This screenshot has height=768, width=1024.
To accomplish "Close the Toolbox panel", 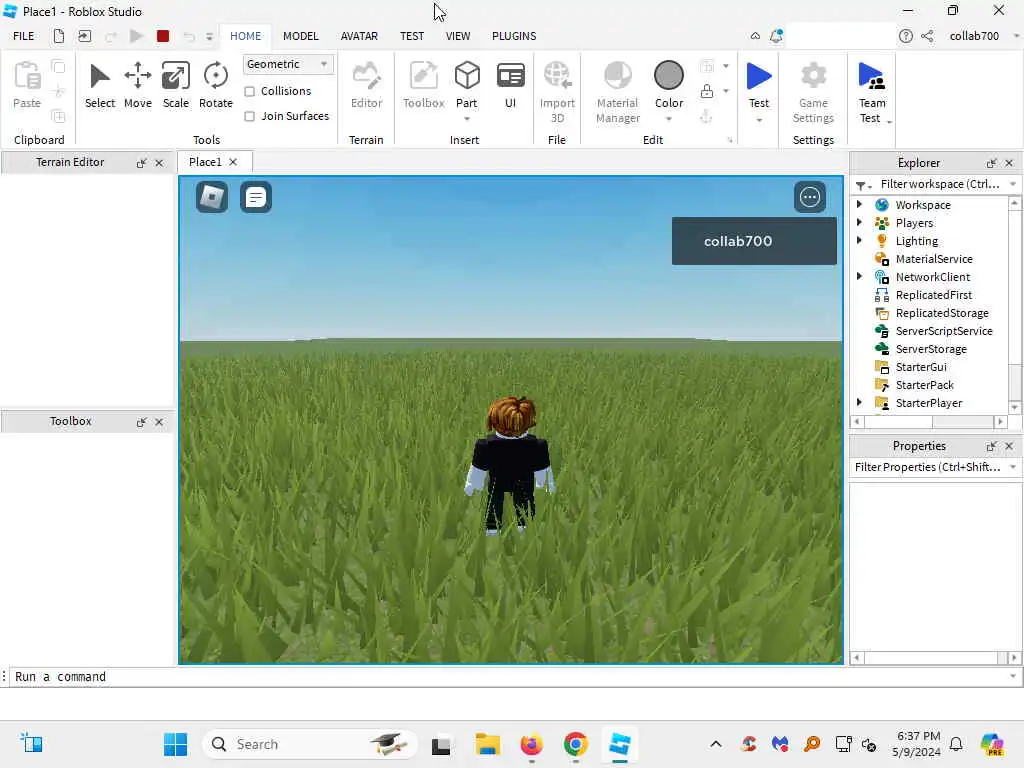I will click(x=159, y=423).
